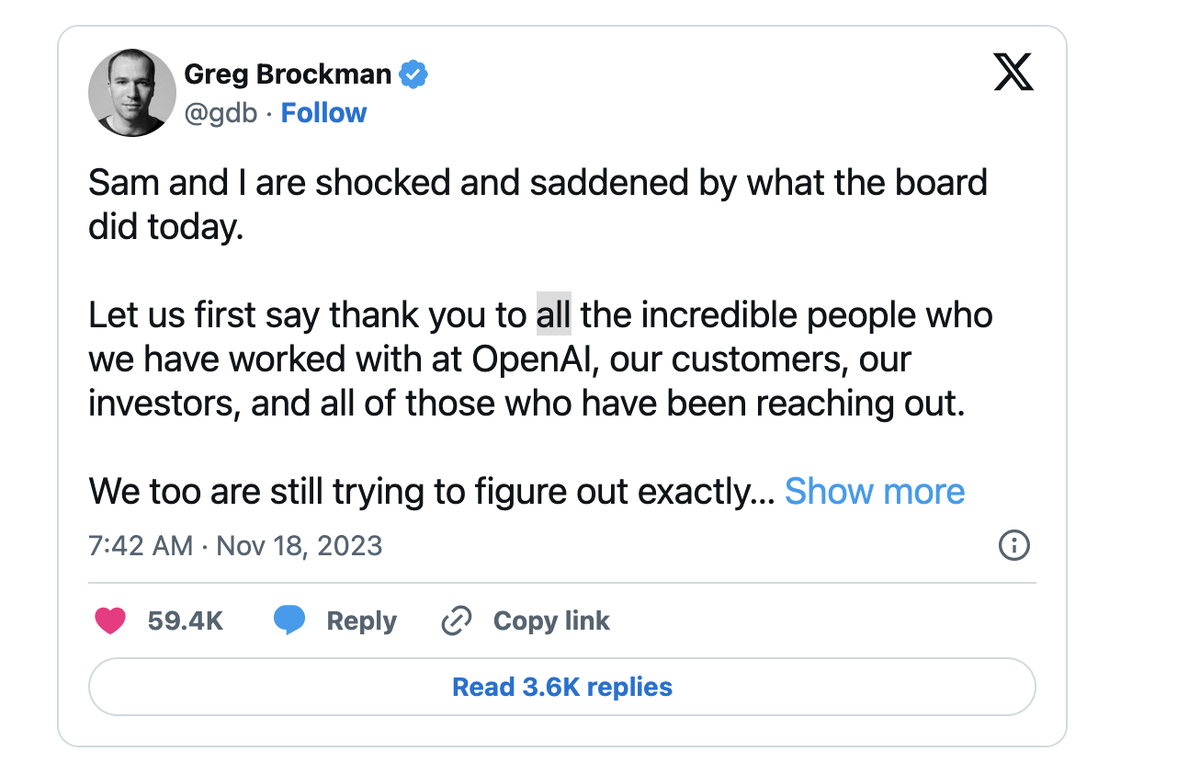Click the blue reply speech bubble icon
The image size is (1200, 763).
(289, 621)
